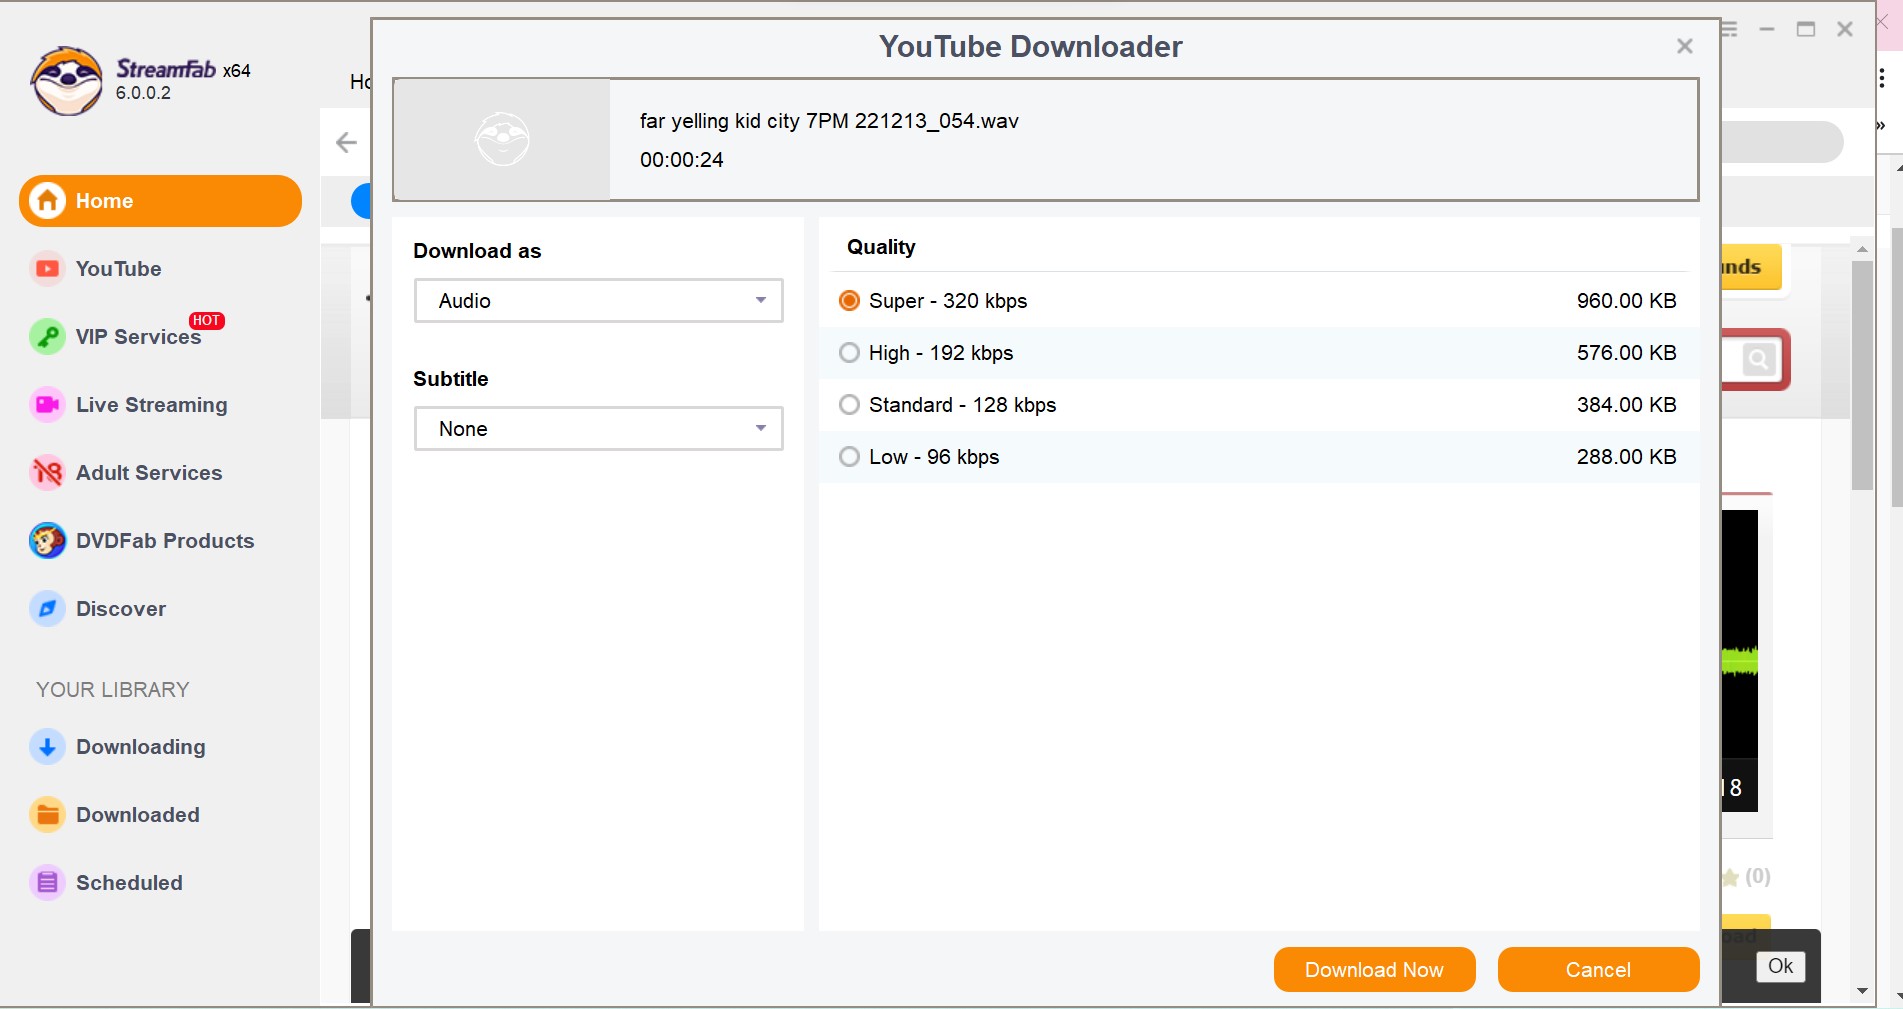1903x1009 pixels.
Task: Open the Downloaded library list
Action: pos(137,815)
